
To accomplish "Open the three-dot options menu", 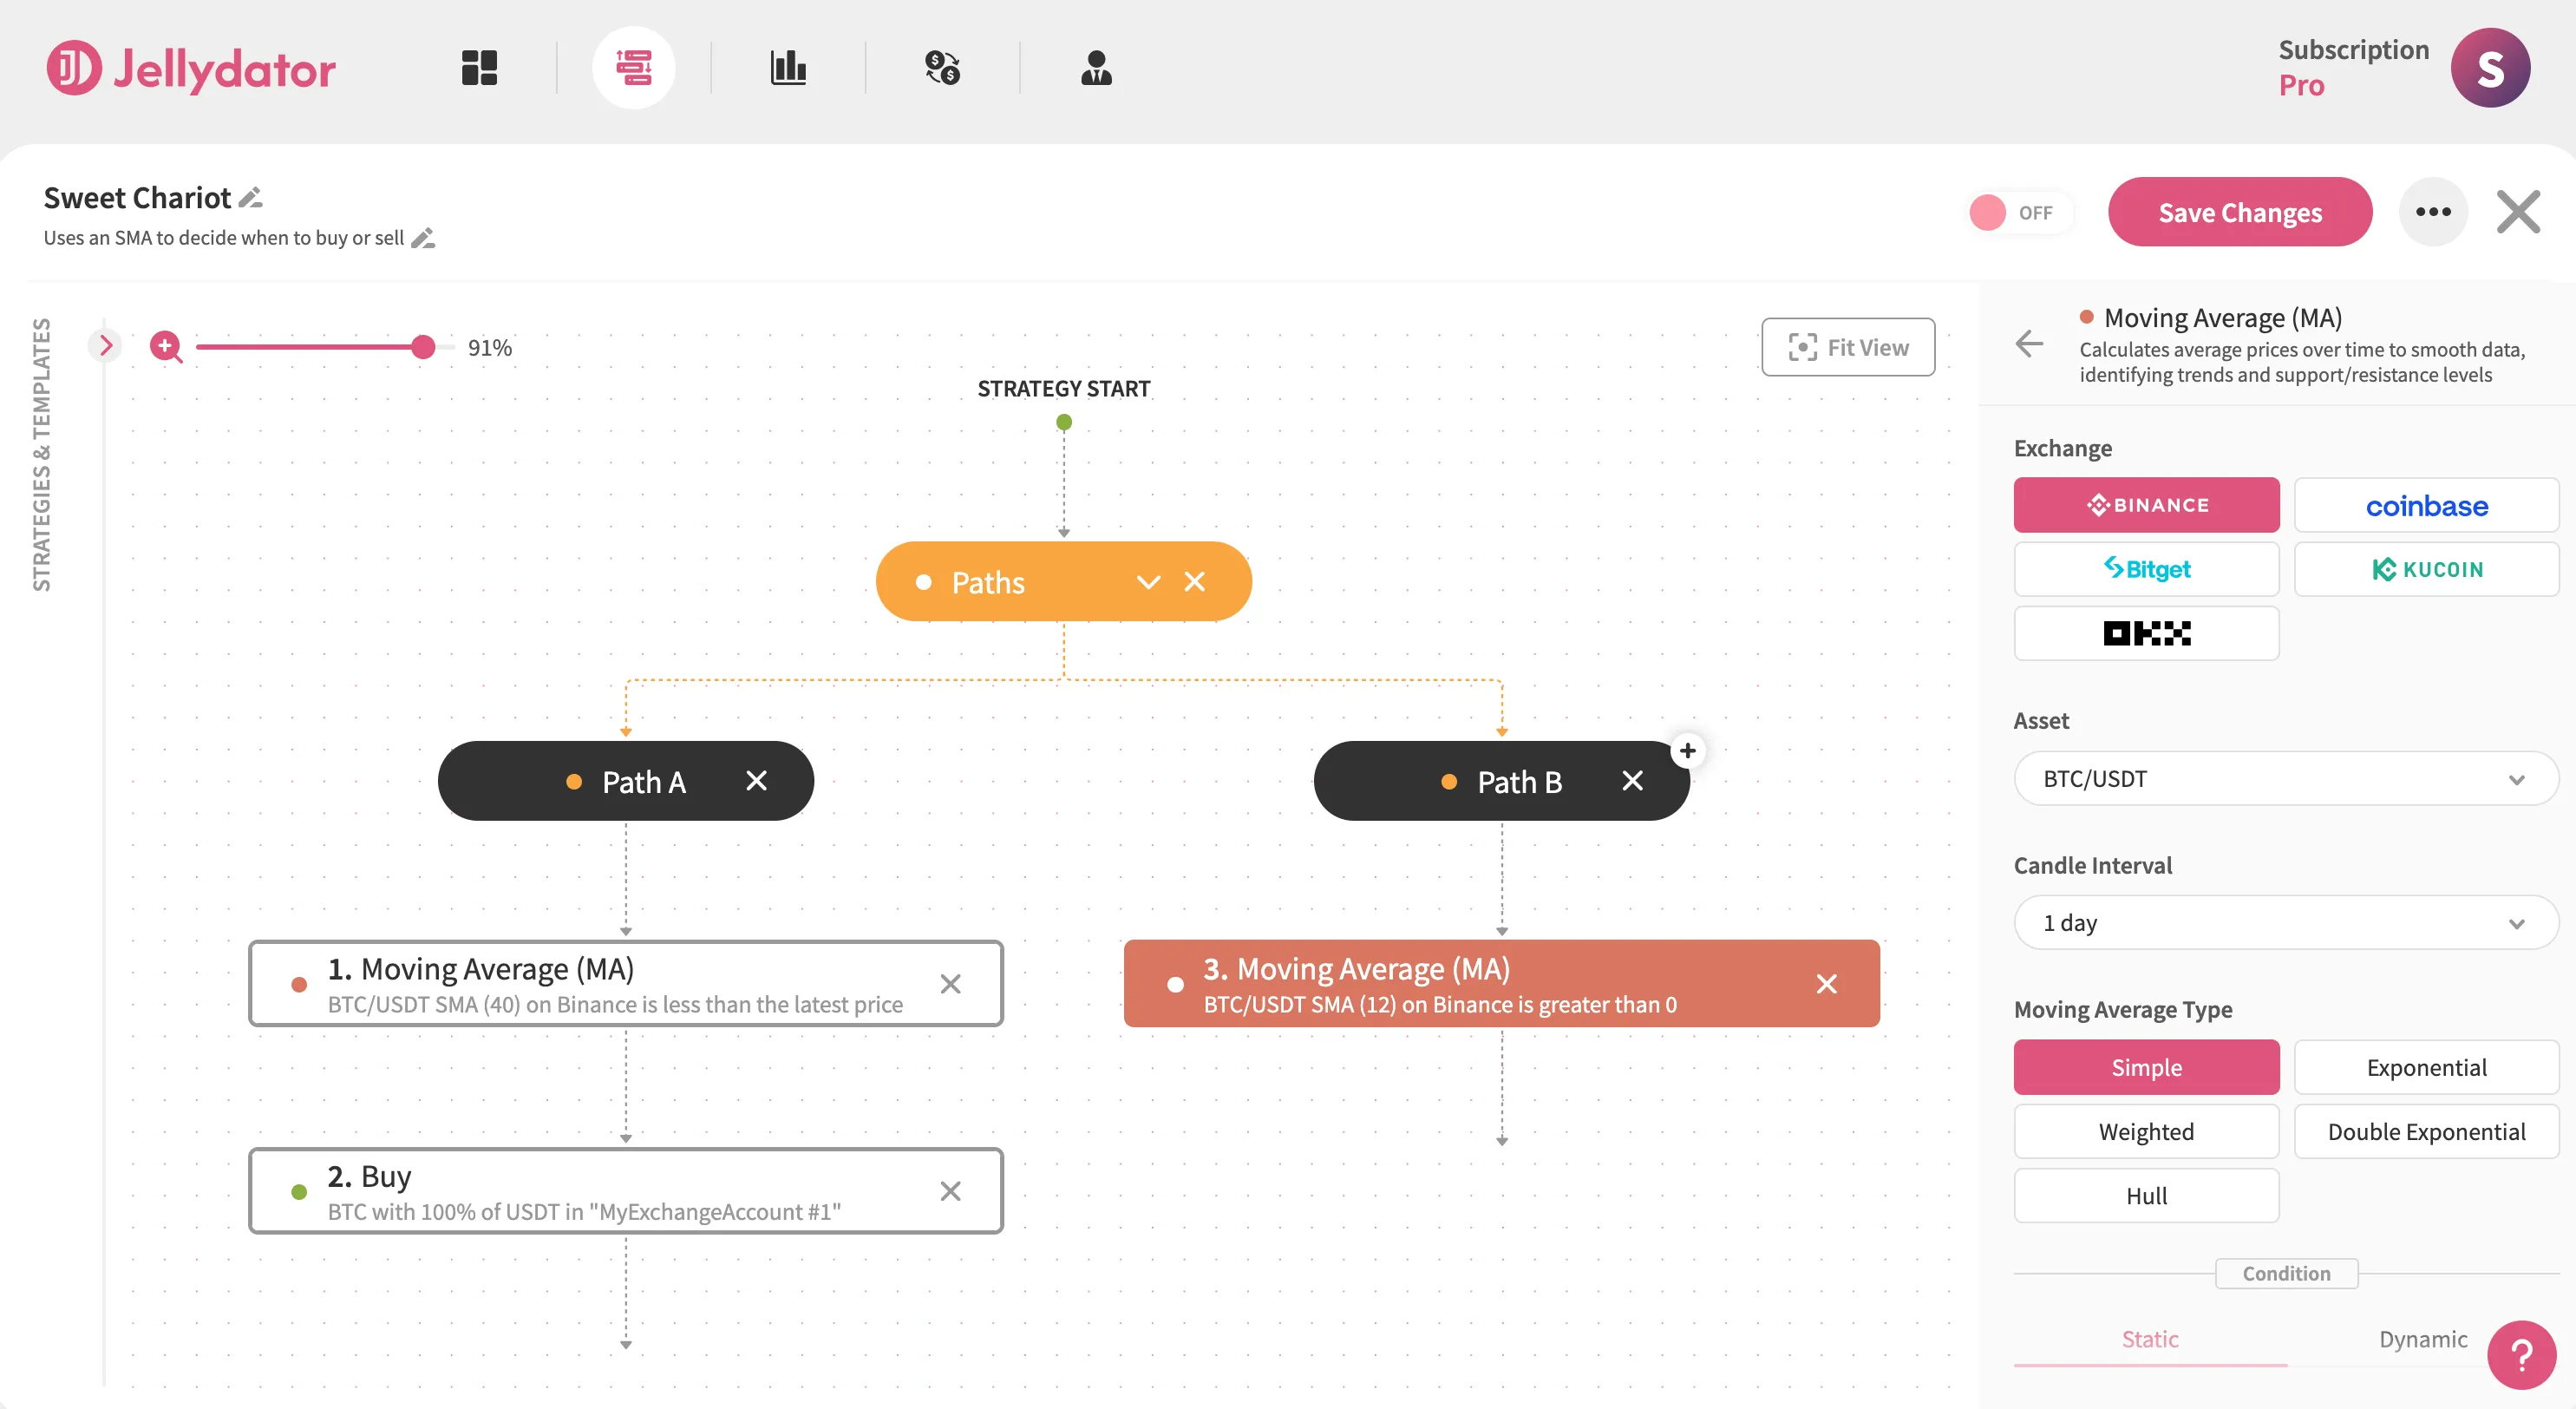I will pos(2434,211).
